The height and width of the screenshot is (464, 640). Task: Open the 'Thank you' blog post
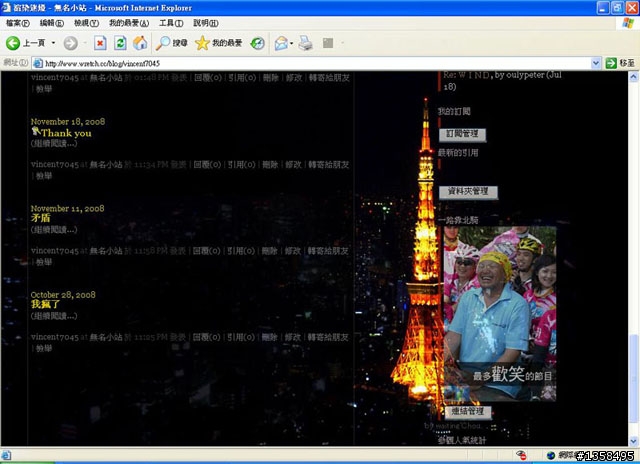pyautogui.click(x=66, y=133)
